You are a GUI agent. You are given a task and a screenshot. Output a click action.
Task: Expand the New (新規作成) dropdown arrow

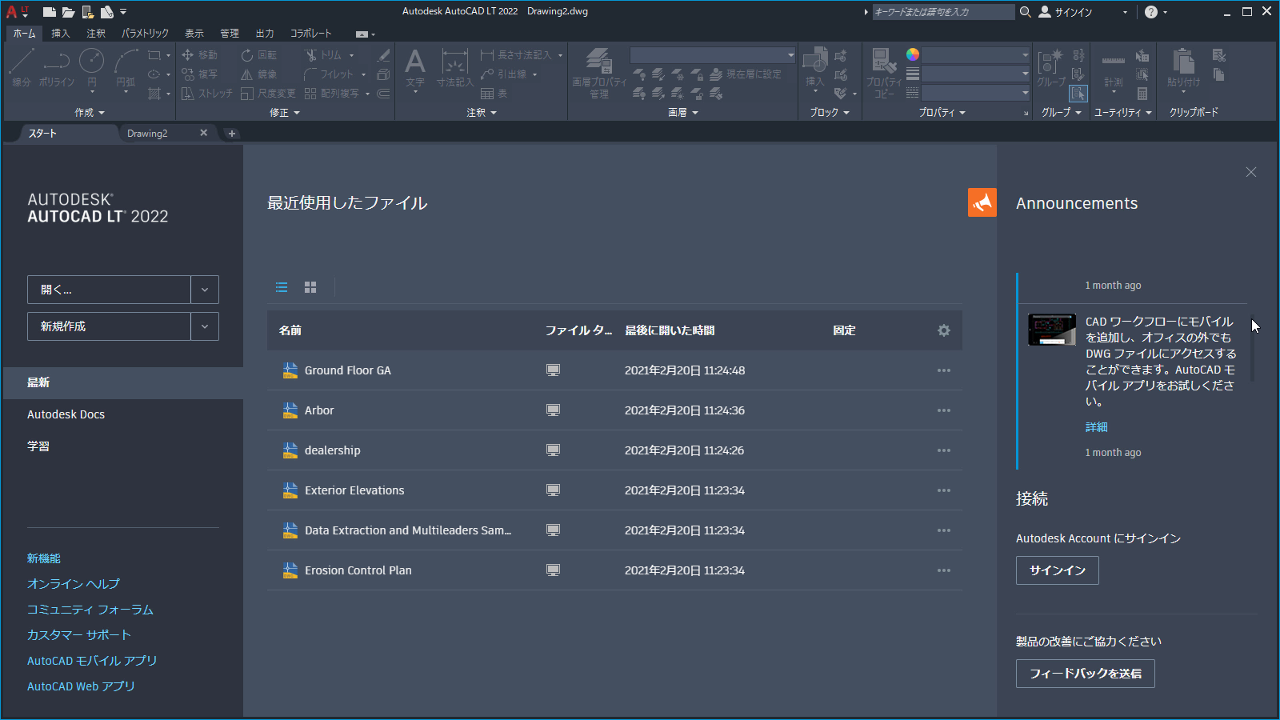[x=204, y=326]
